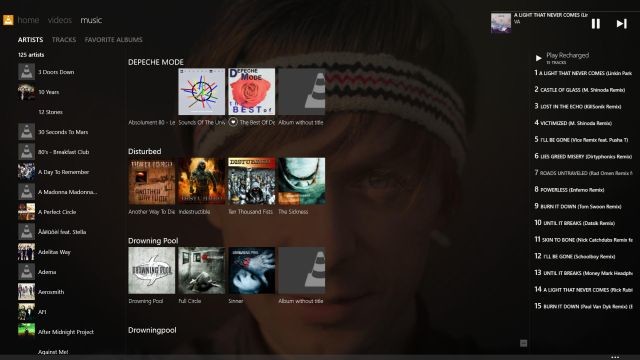
Task: Open the Drowning Pool self-titled album cover
Action: [151, 270]
